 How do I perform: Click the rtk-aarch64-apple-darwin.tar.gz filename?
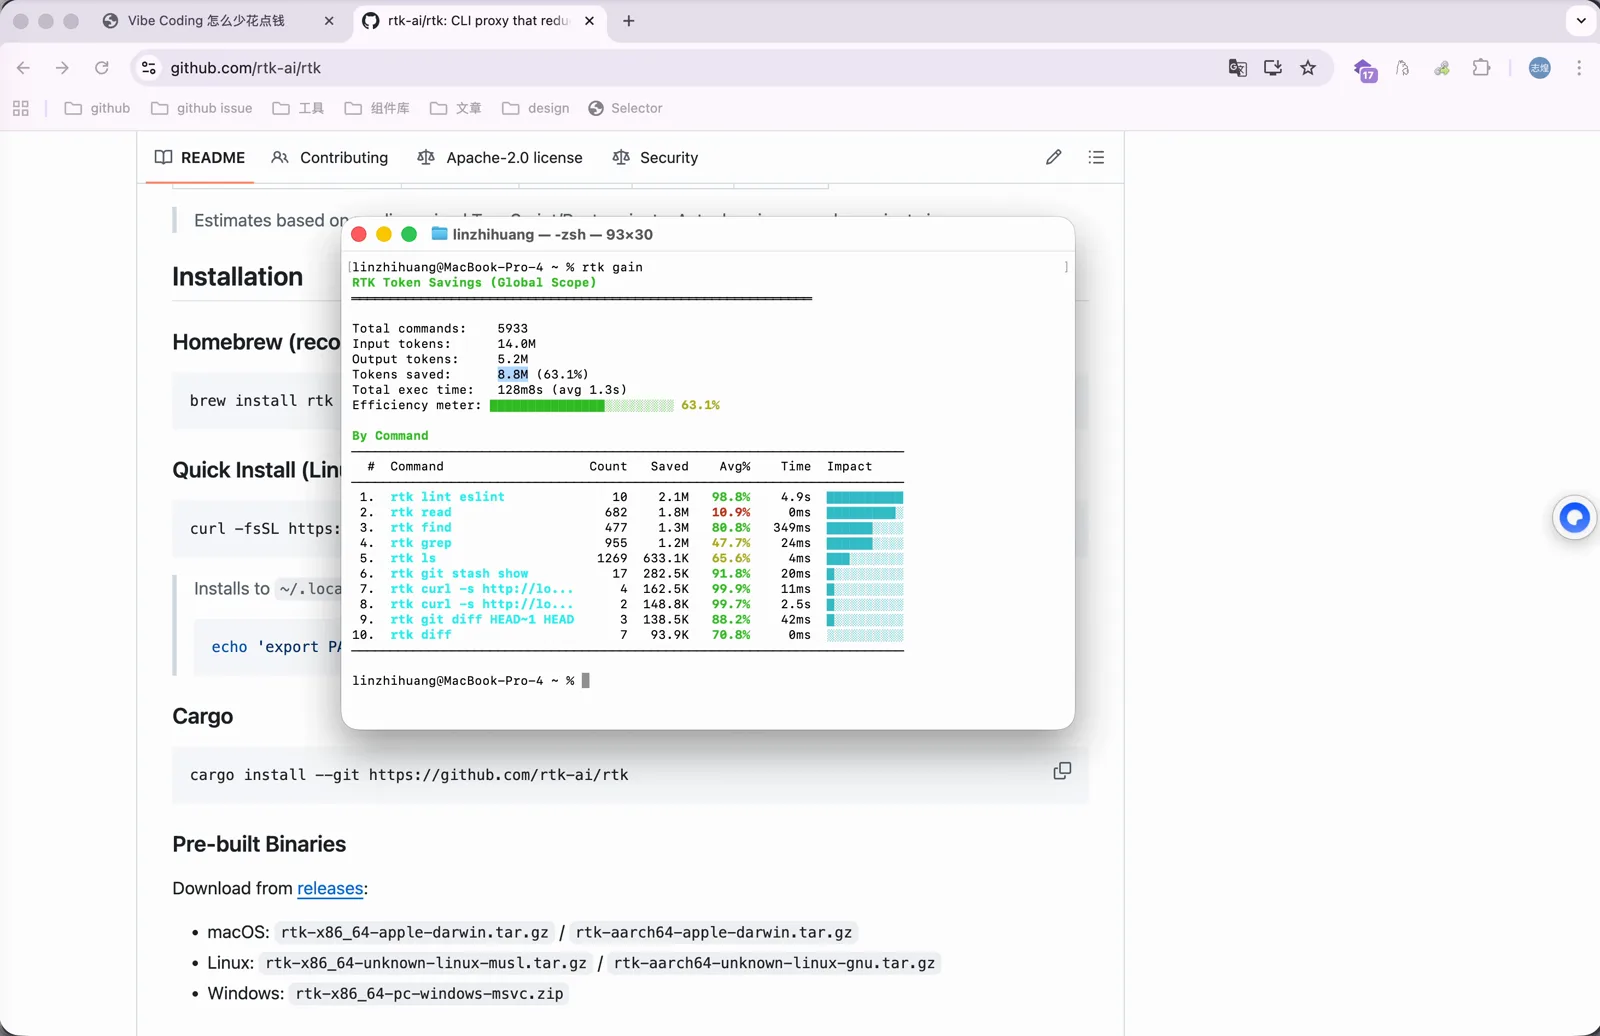pyautogui.click(x=714, y=932)
